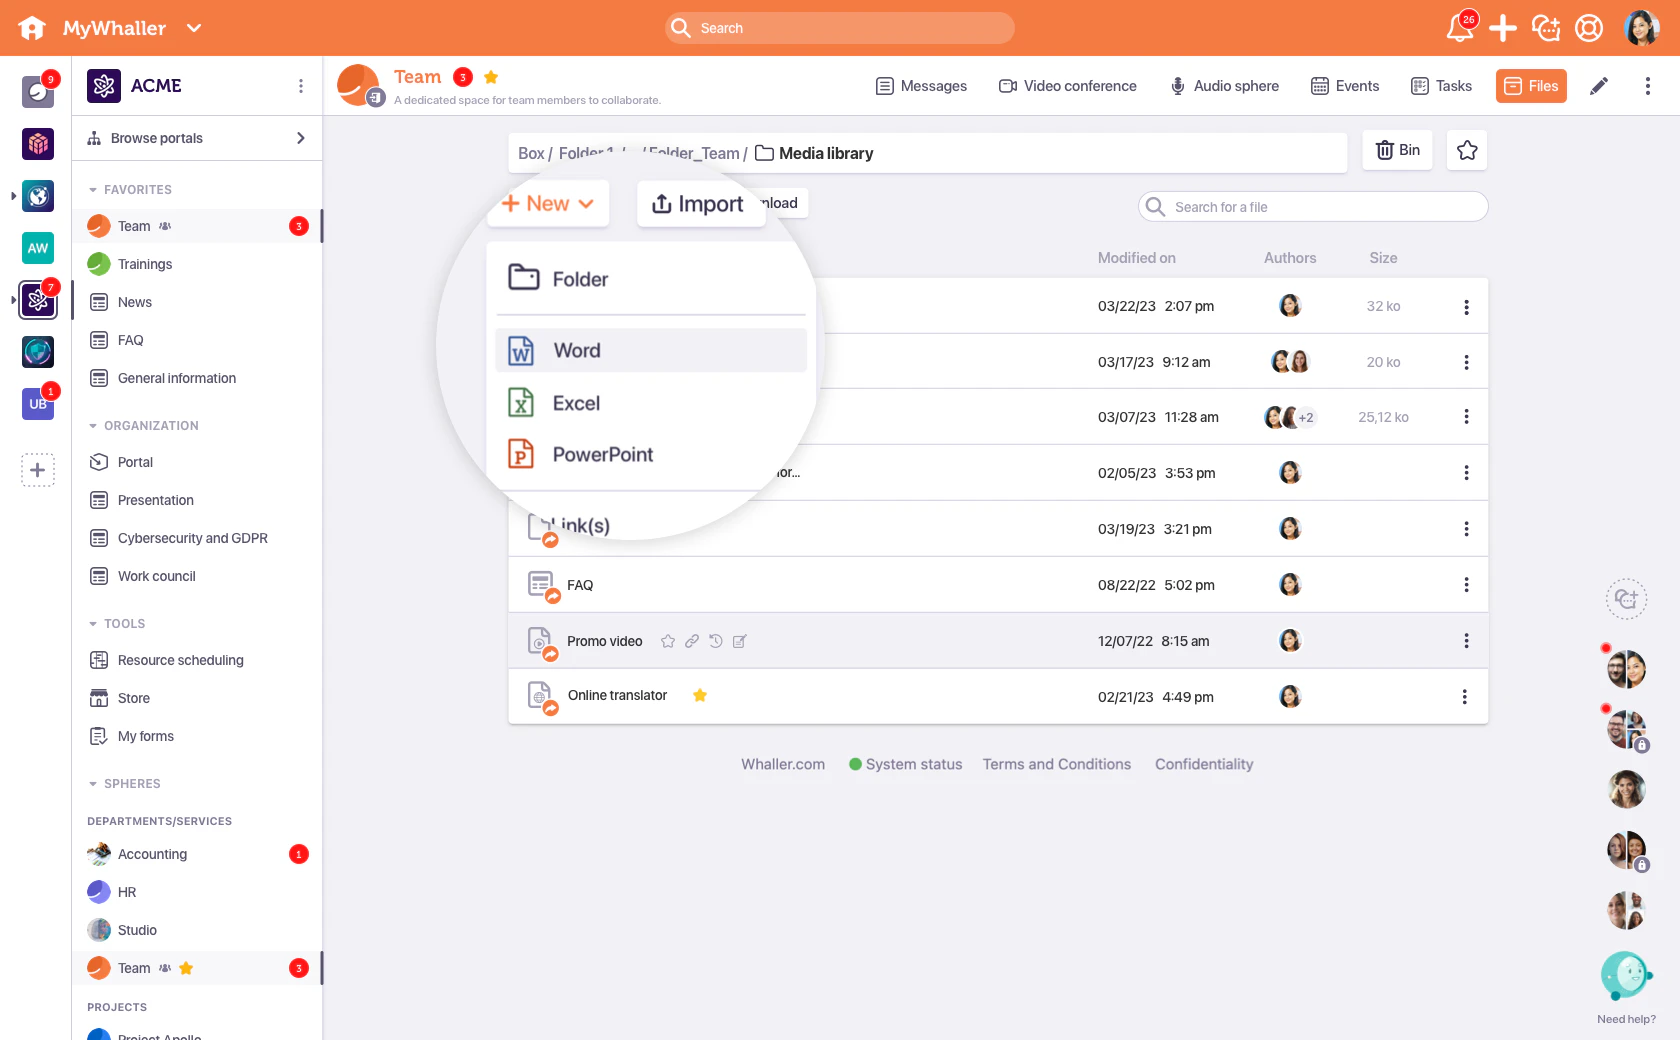The height and width of the screenshot is (1040, 1680).
Task: Click inside the Search for a file field
Action: coord(1313,206)
